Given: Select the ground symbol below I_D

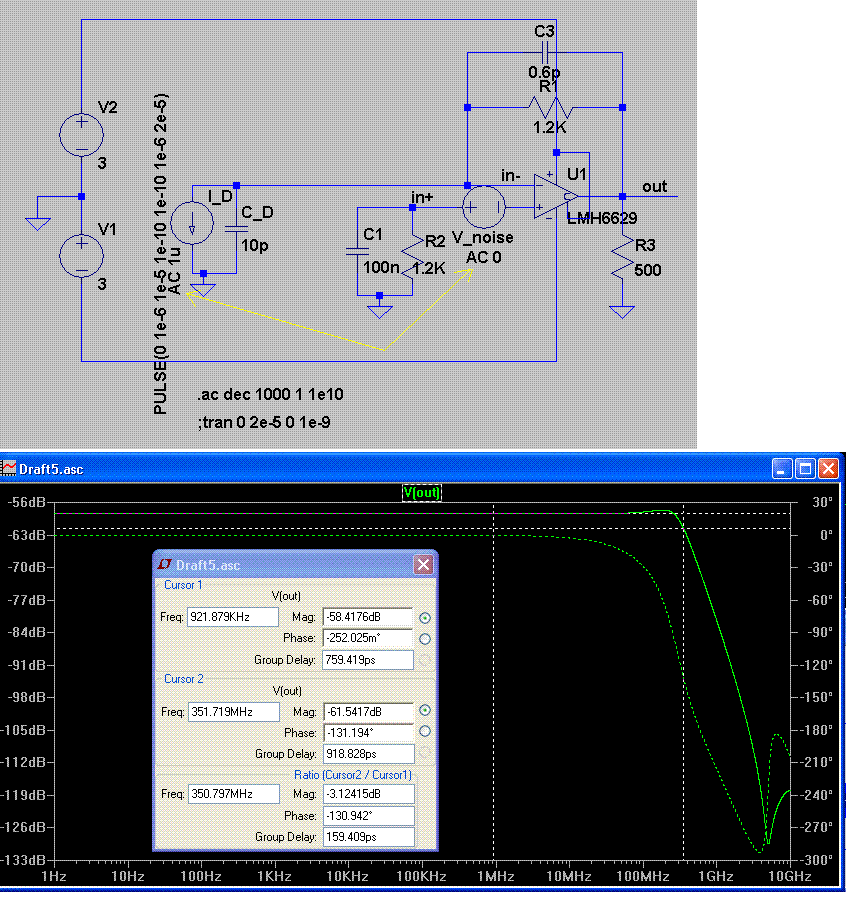Looking at the screenshot, I should (203, 290).
